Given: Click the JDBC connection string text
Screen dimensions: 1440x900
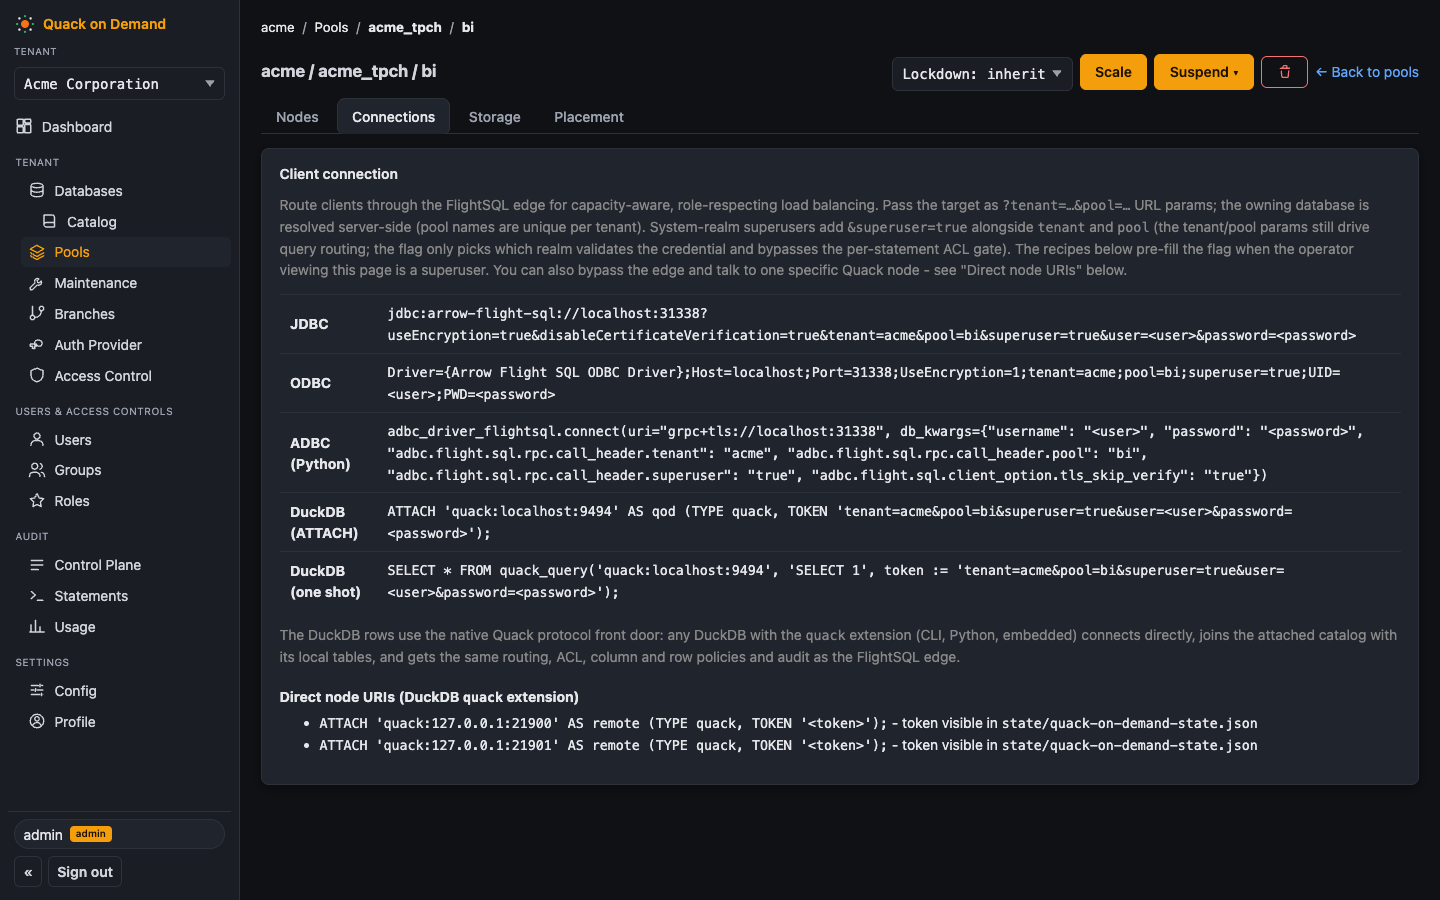Looking at the screenshot, I should [x=872, y=324].
